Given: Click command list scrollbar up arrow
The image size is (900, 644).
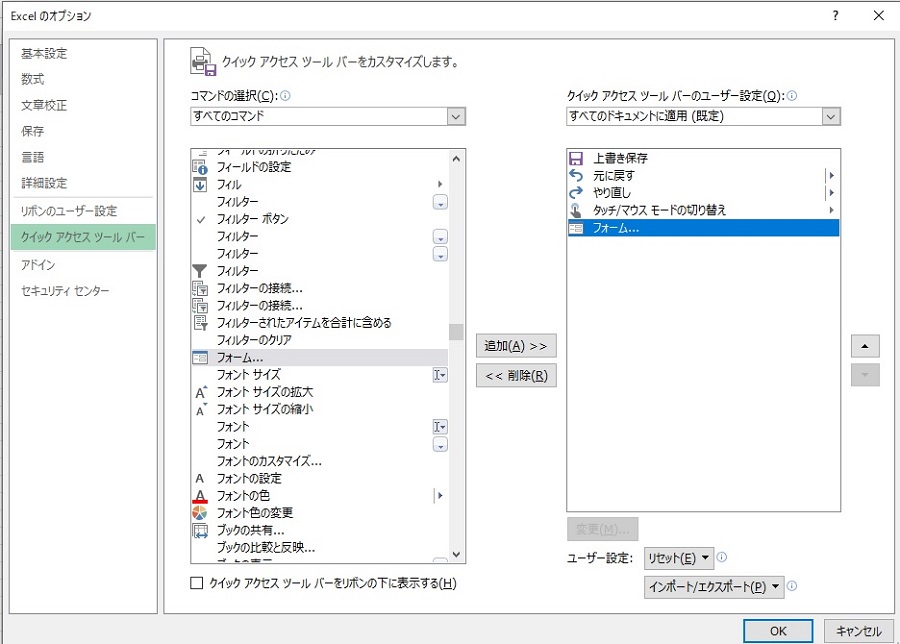Looking at the screenshot, I should [x=456, y=158].
